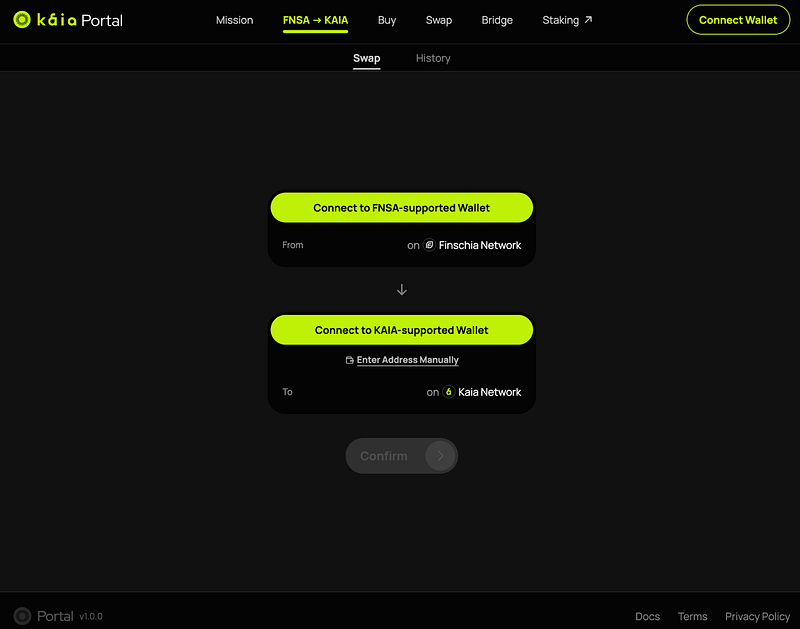Click the Finschia Network icon

tap(429, 245)
